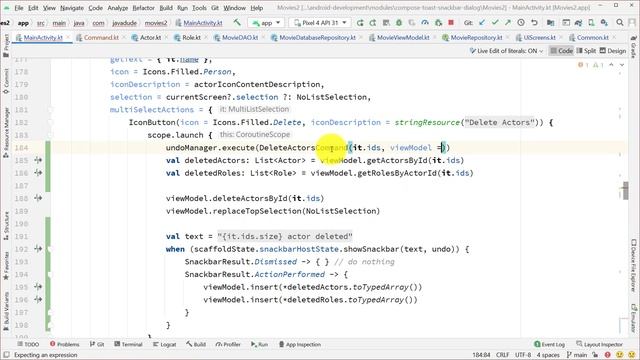Open the Profiler tool window

(228, 344)
